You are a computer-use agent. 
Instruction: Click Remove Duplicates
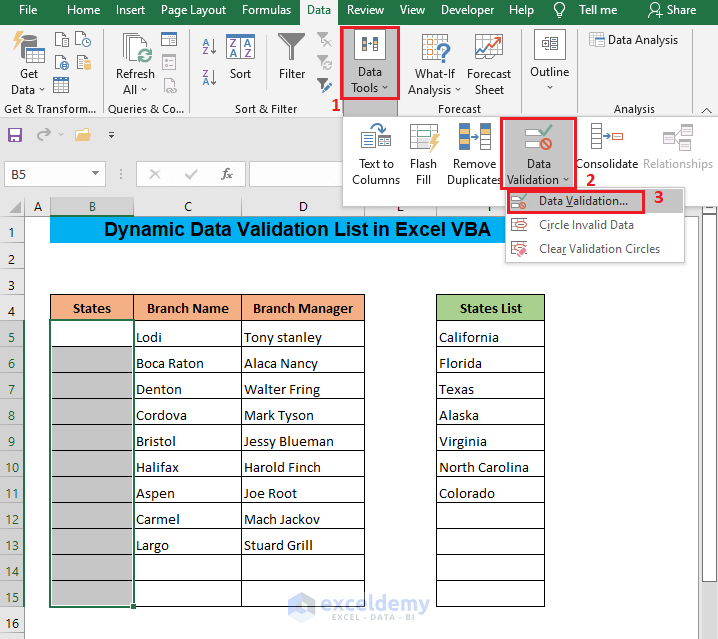tap(474, 154)
